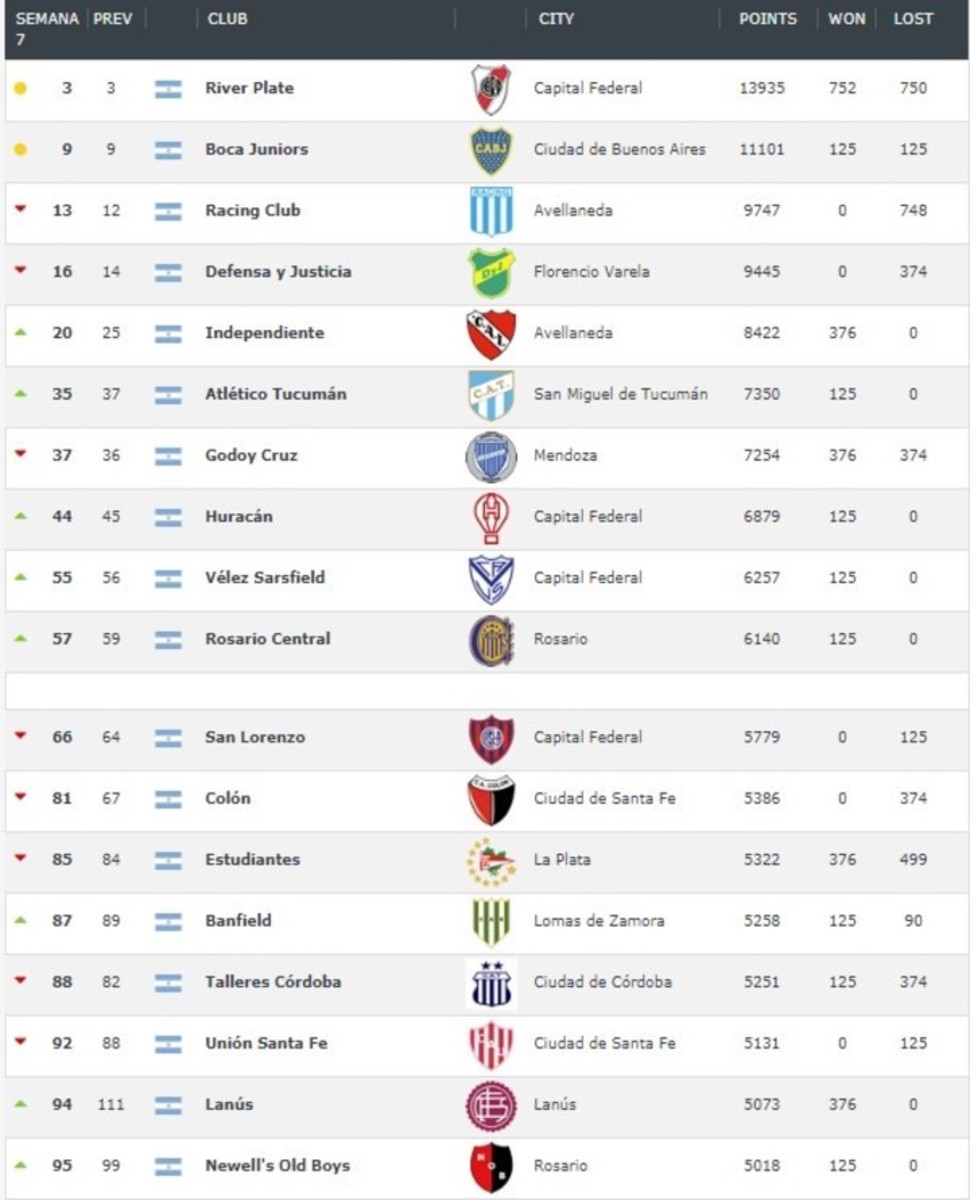Click the San Lorenzo crest
The height and width of the screenshot is (1200, 970).
pyautogui.click(x=491, y=738)
